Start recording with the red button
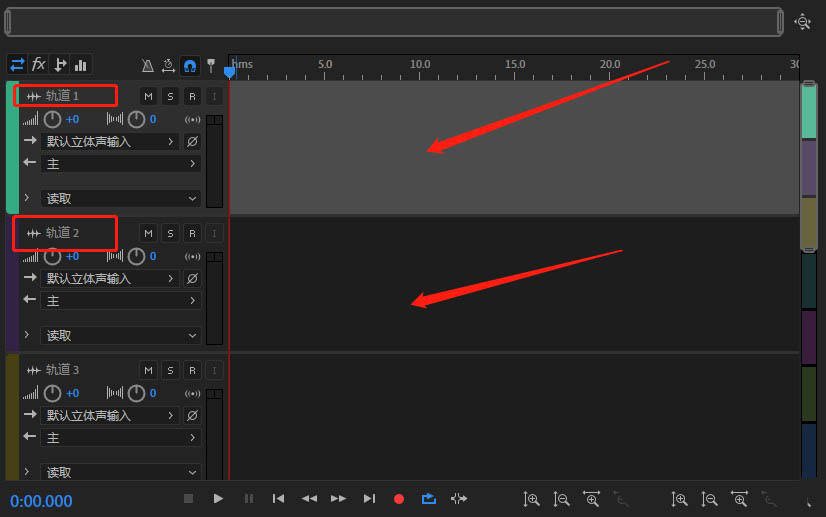 click(399, 499)
